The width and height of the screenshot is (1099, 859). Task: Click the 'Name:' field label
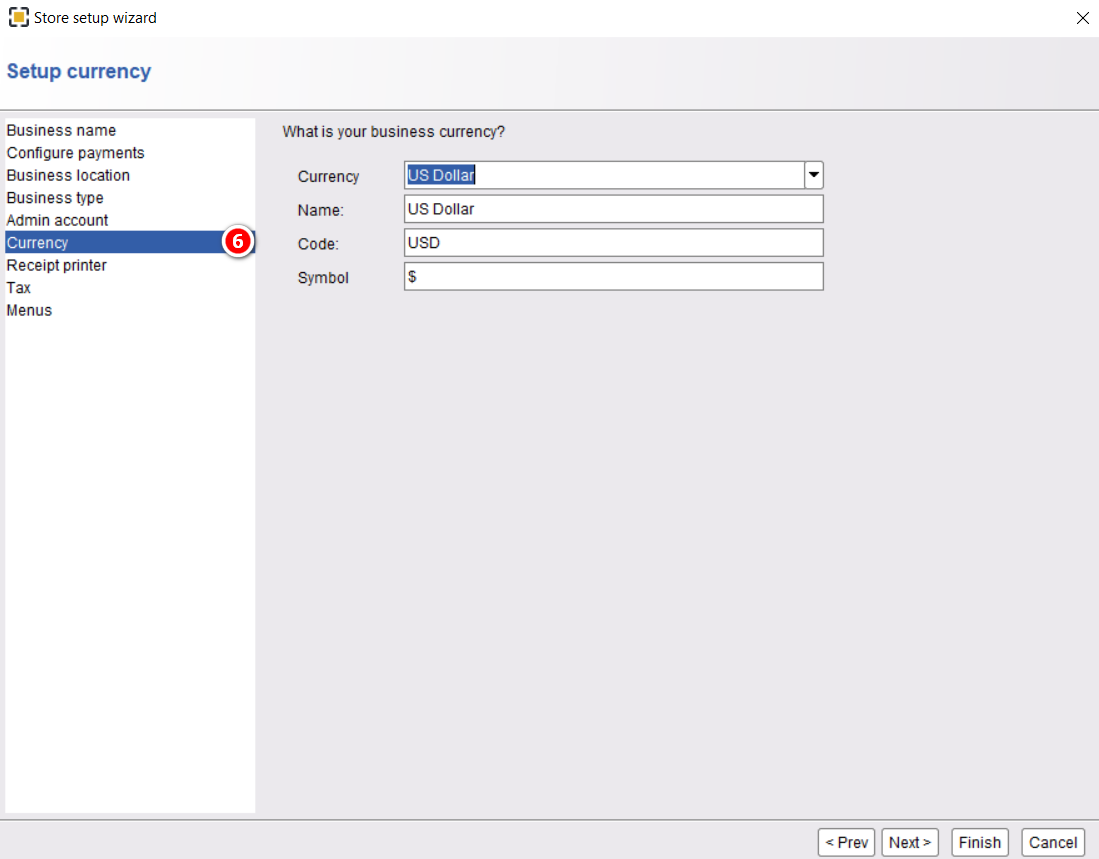pyautogui.click(x=320, y=210)
